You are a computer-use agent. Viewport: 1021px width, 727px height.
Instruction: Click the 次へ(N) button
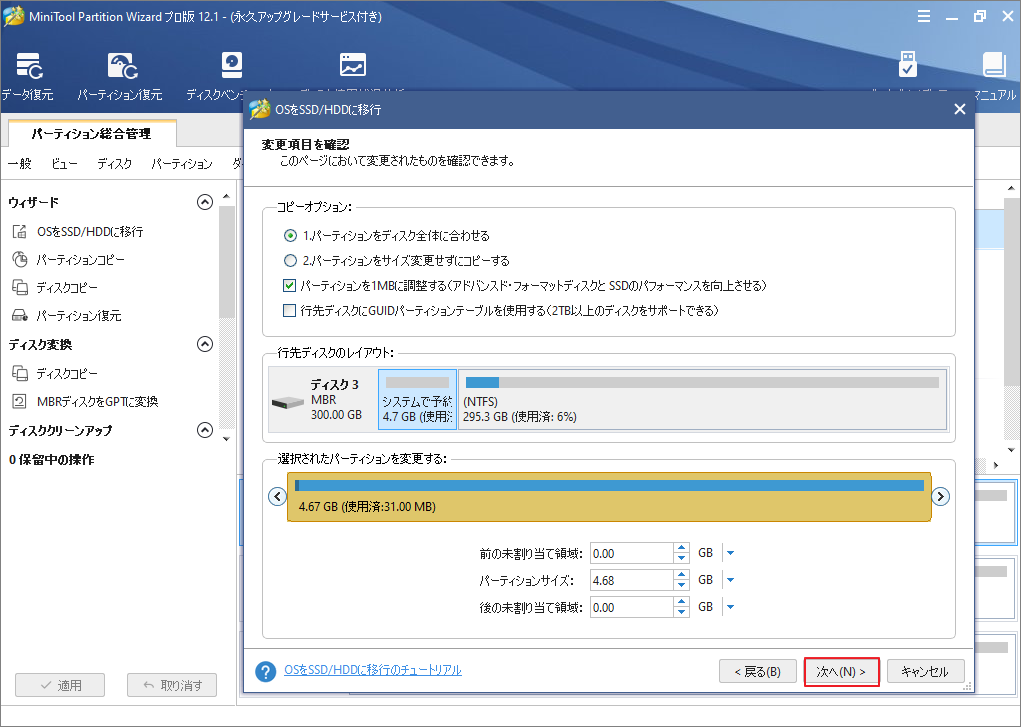(x=840, y=671)
